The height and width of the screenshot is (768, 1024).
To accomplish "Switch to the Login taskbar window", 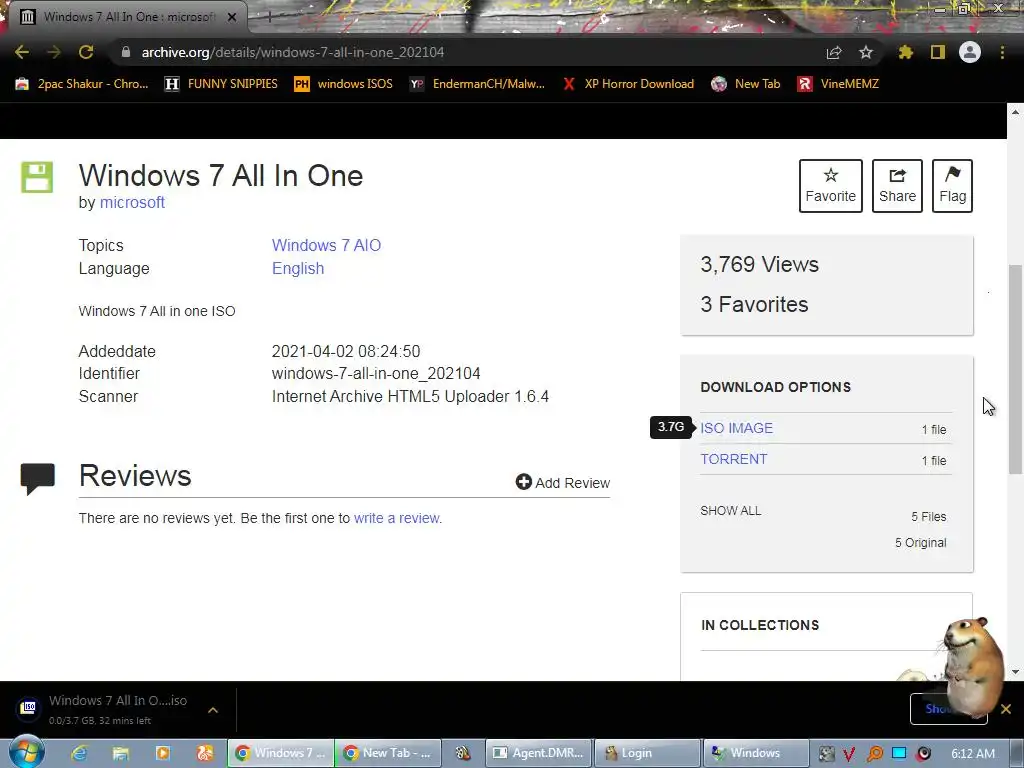I will [646, 753].
